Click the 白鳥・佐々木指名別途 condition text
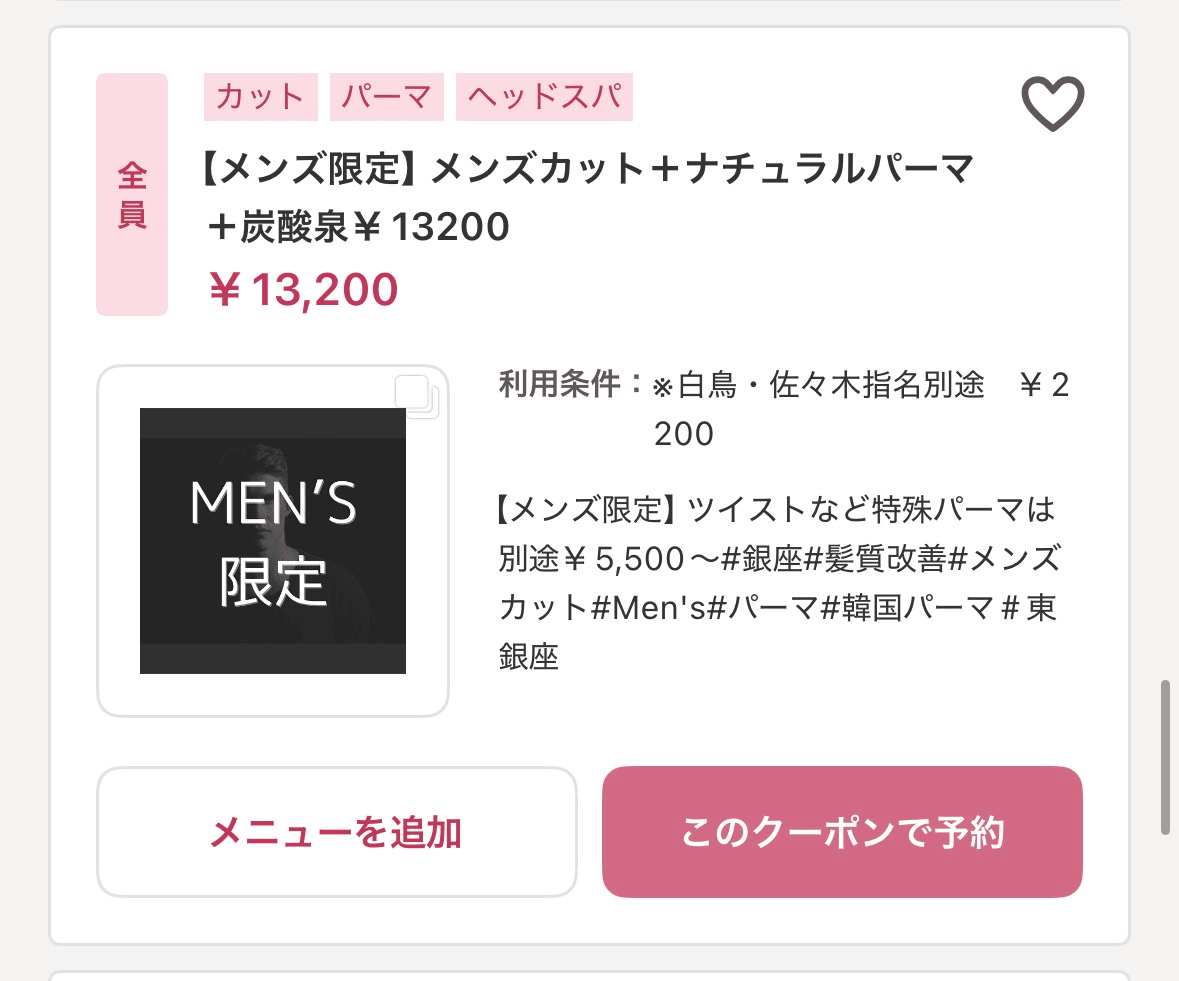Screen dimensions: 1179x981 (x=820, y=386)
